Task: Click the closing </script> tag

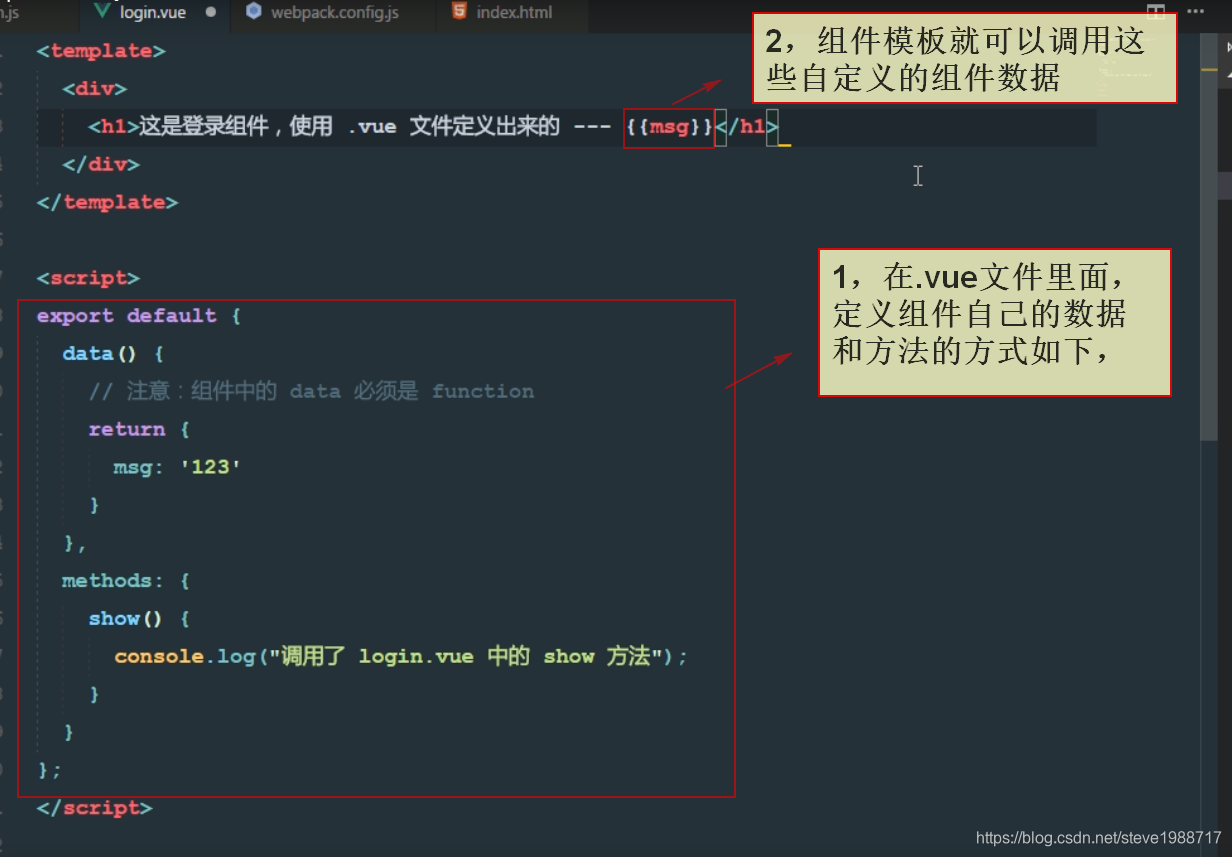Action: (x=94, y=809)
